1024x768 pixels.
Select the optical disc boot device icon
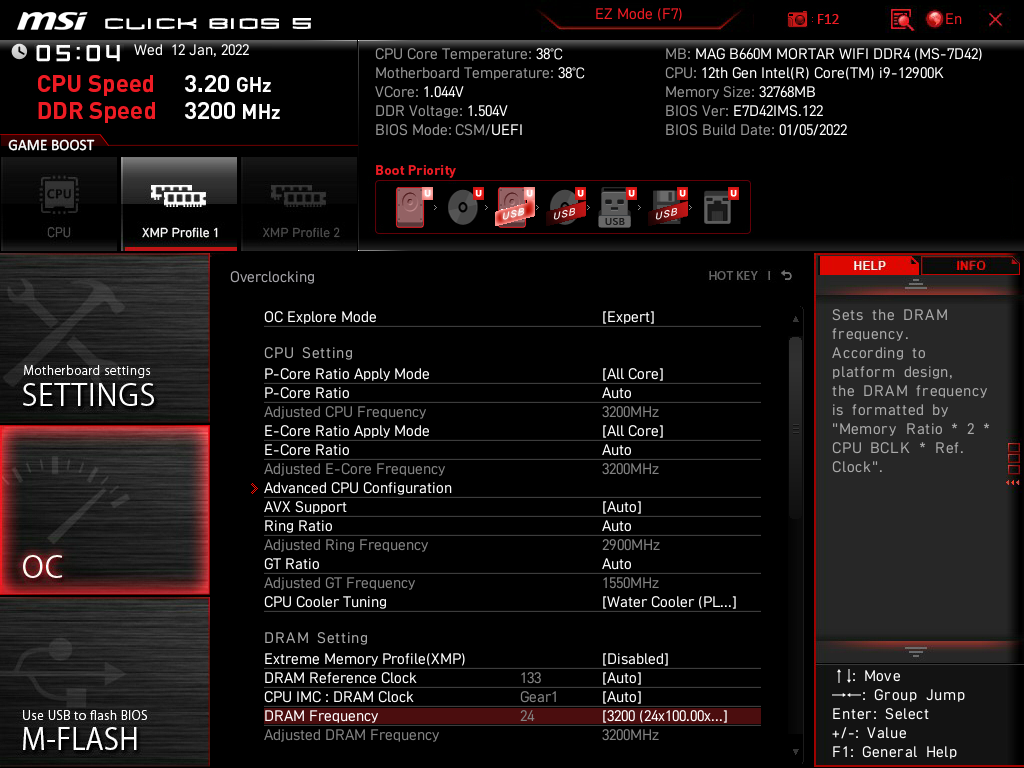(464, 207)
